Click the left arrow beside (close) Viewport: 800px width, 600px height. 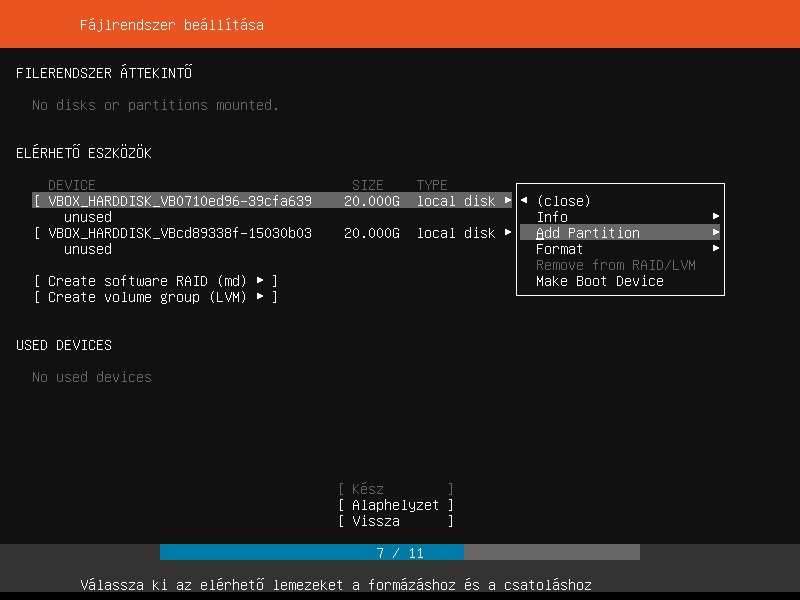coord(524,201)
